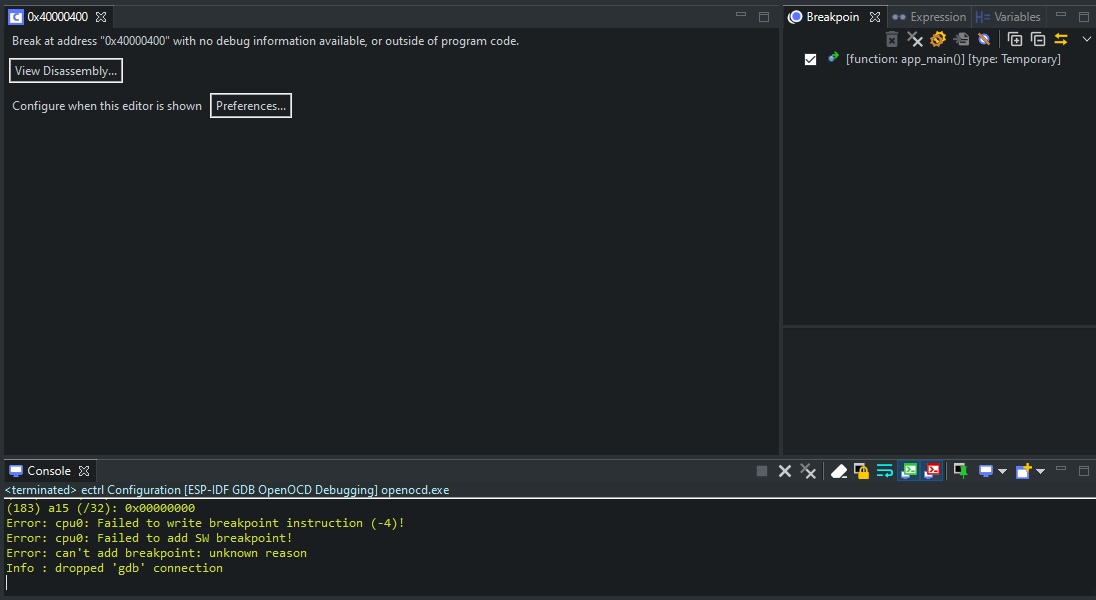Image resolution: width=1096 pixels, height=600 pixels.
Task: Switch to the Breakpoints tab
Action: (x=832, y=17)
